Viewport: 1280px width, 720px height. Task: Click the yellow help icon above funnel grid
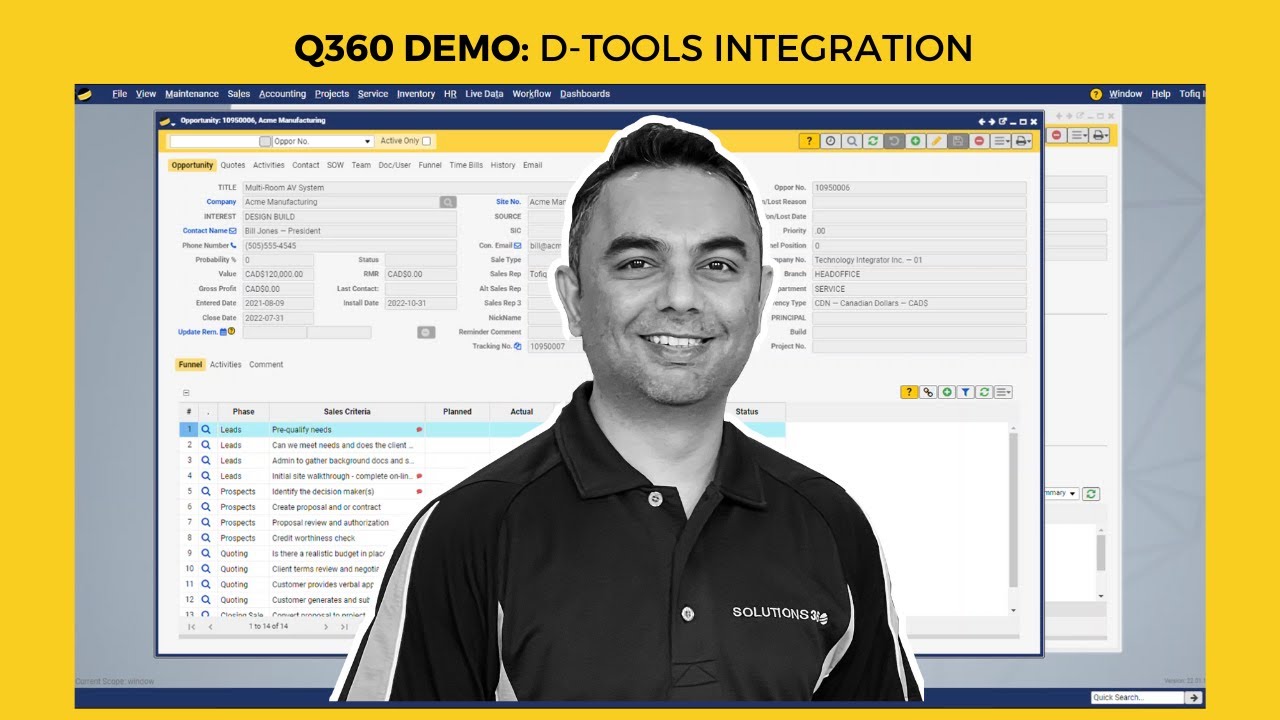(x=909, y=392)
